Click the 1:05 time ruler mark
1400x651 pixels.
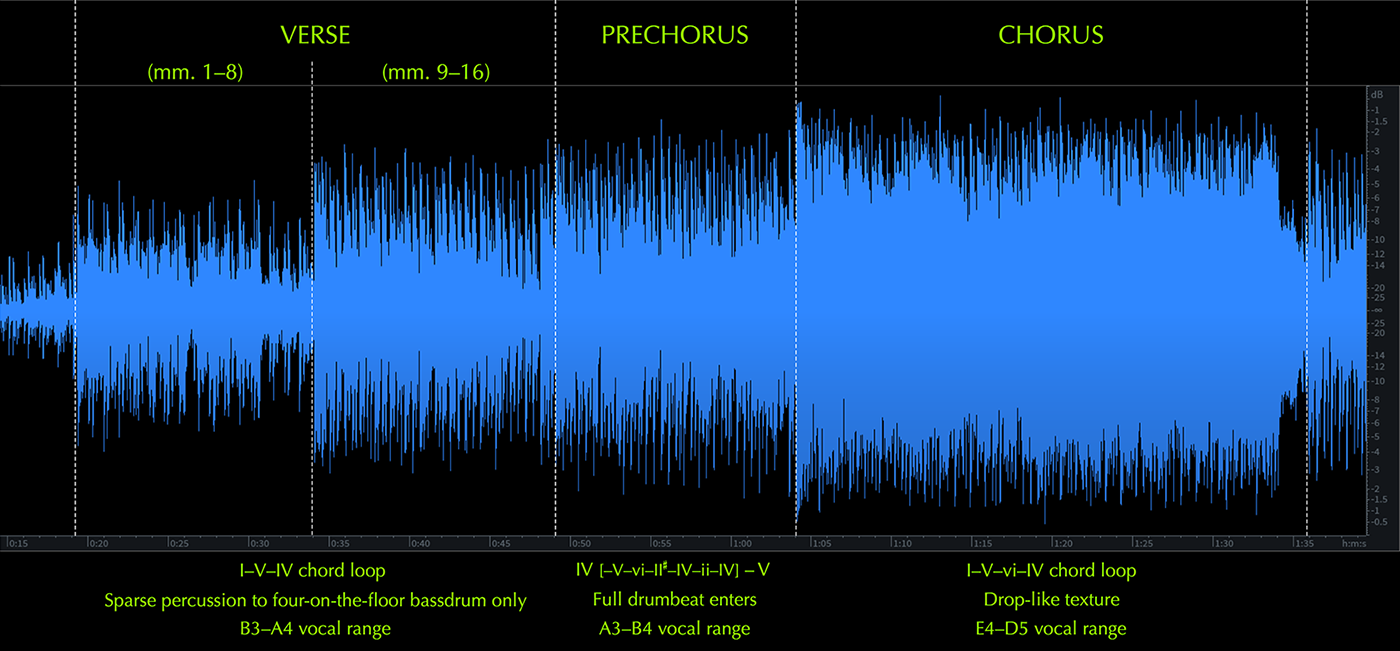point(822,543)
